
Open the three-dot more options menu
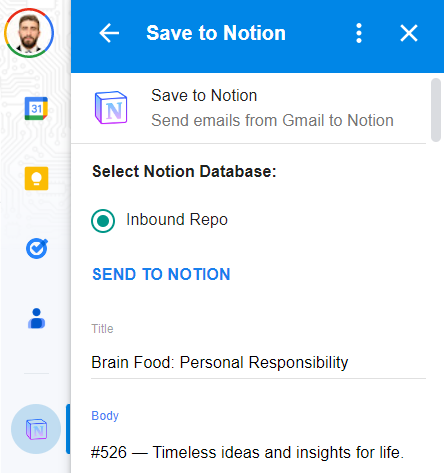(359, 33)
